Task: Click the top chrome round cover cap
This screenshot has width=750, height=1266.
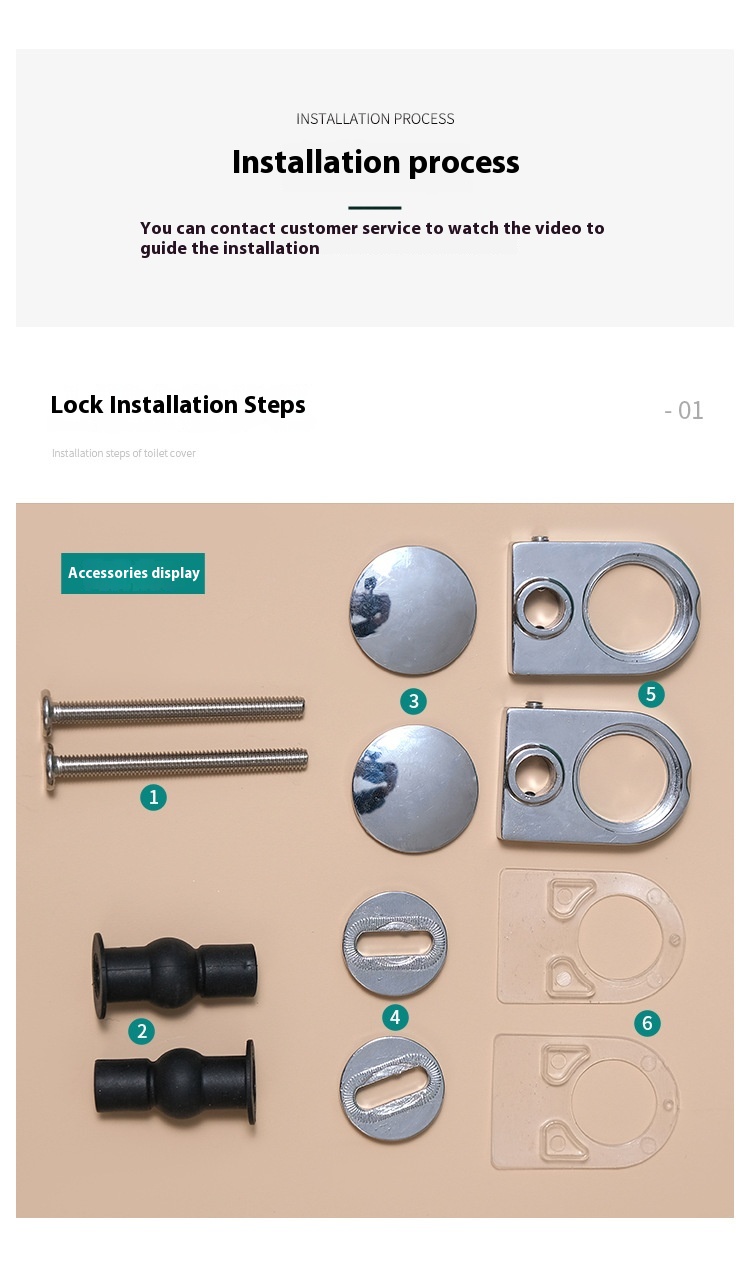Action: 413,611
